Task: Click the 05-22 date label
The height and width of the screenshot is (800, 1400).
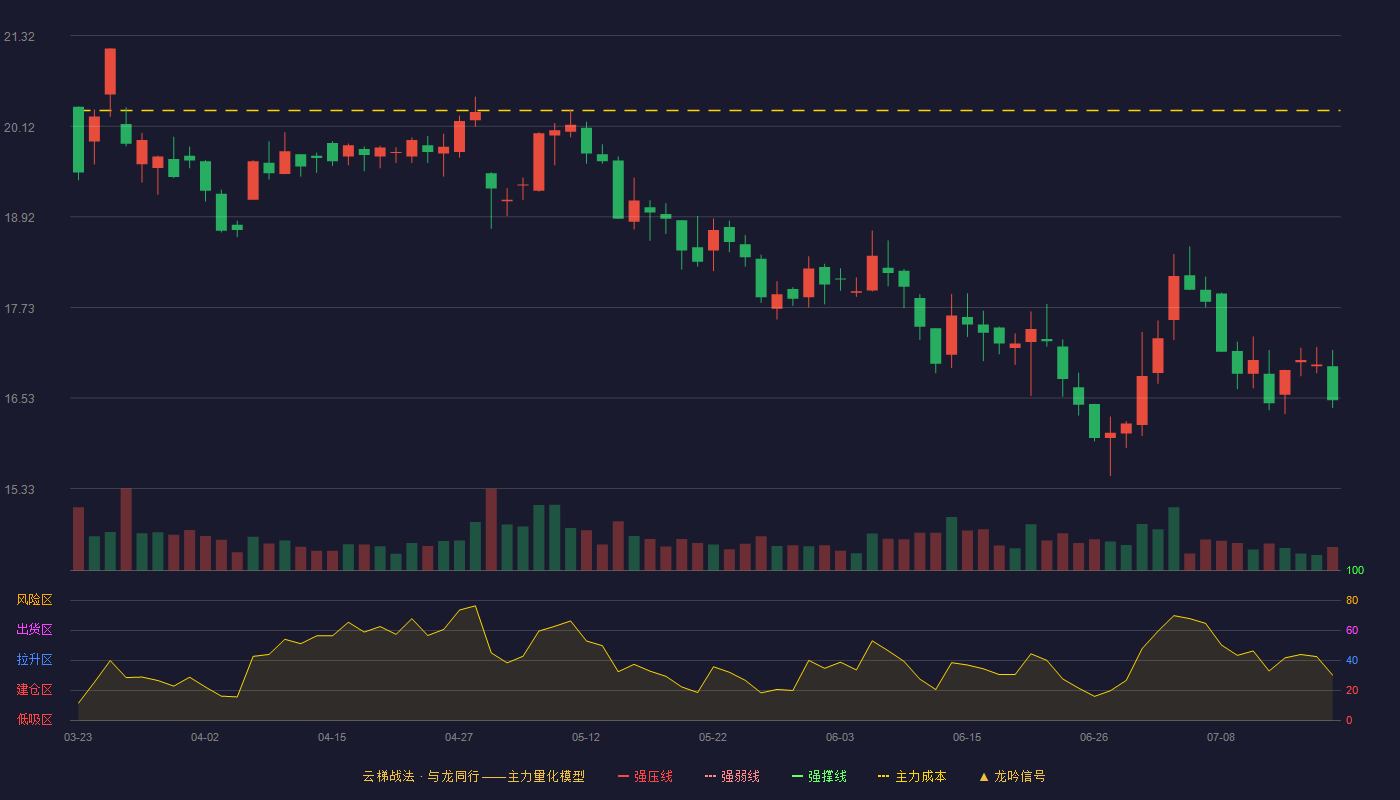Action: [x=713, y=737]
